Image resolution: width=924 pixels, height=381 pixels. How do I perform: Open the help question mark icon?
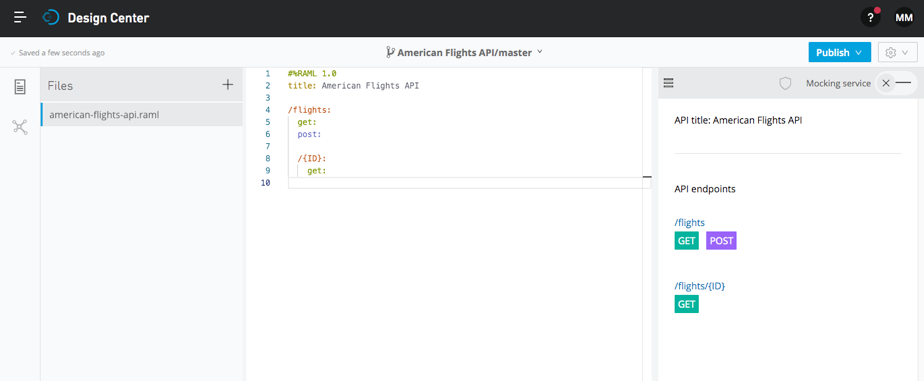pyautogui.click(x=870, y=18)
